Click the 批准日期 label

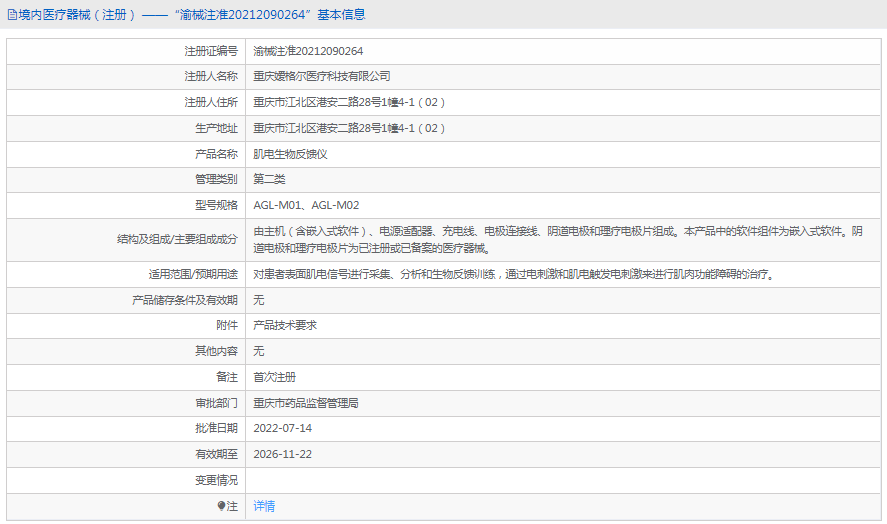coord(217,428)
